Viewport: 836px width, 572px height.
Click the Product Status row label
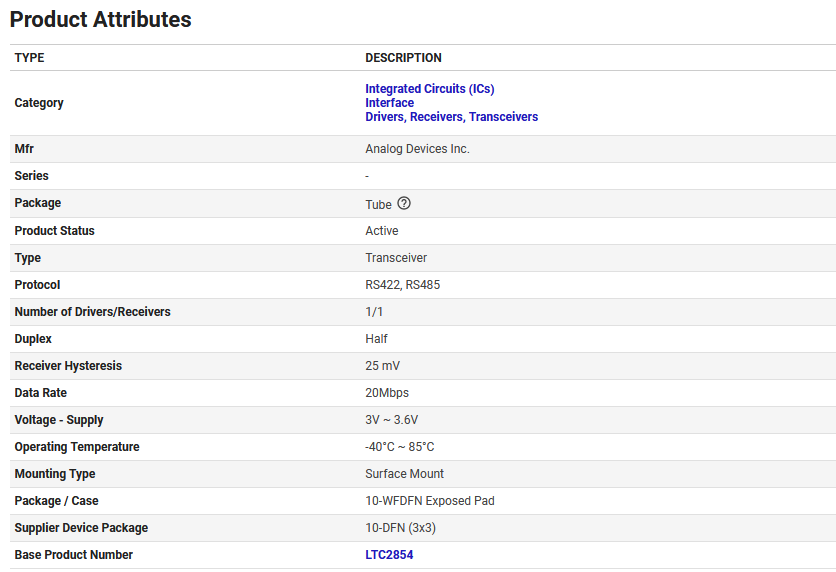[x=55, y=231]
